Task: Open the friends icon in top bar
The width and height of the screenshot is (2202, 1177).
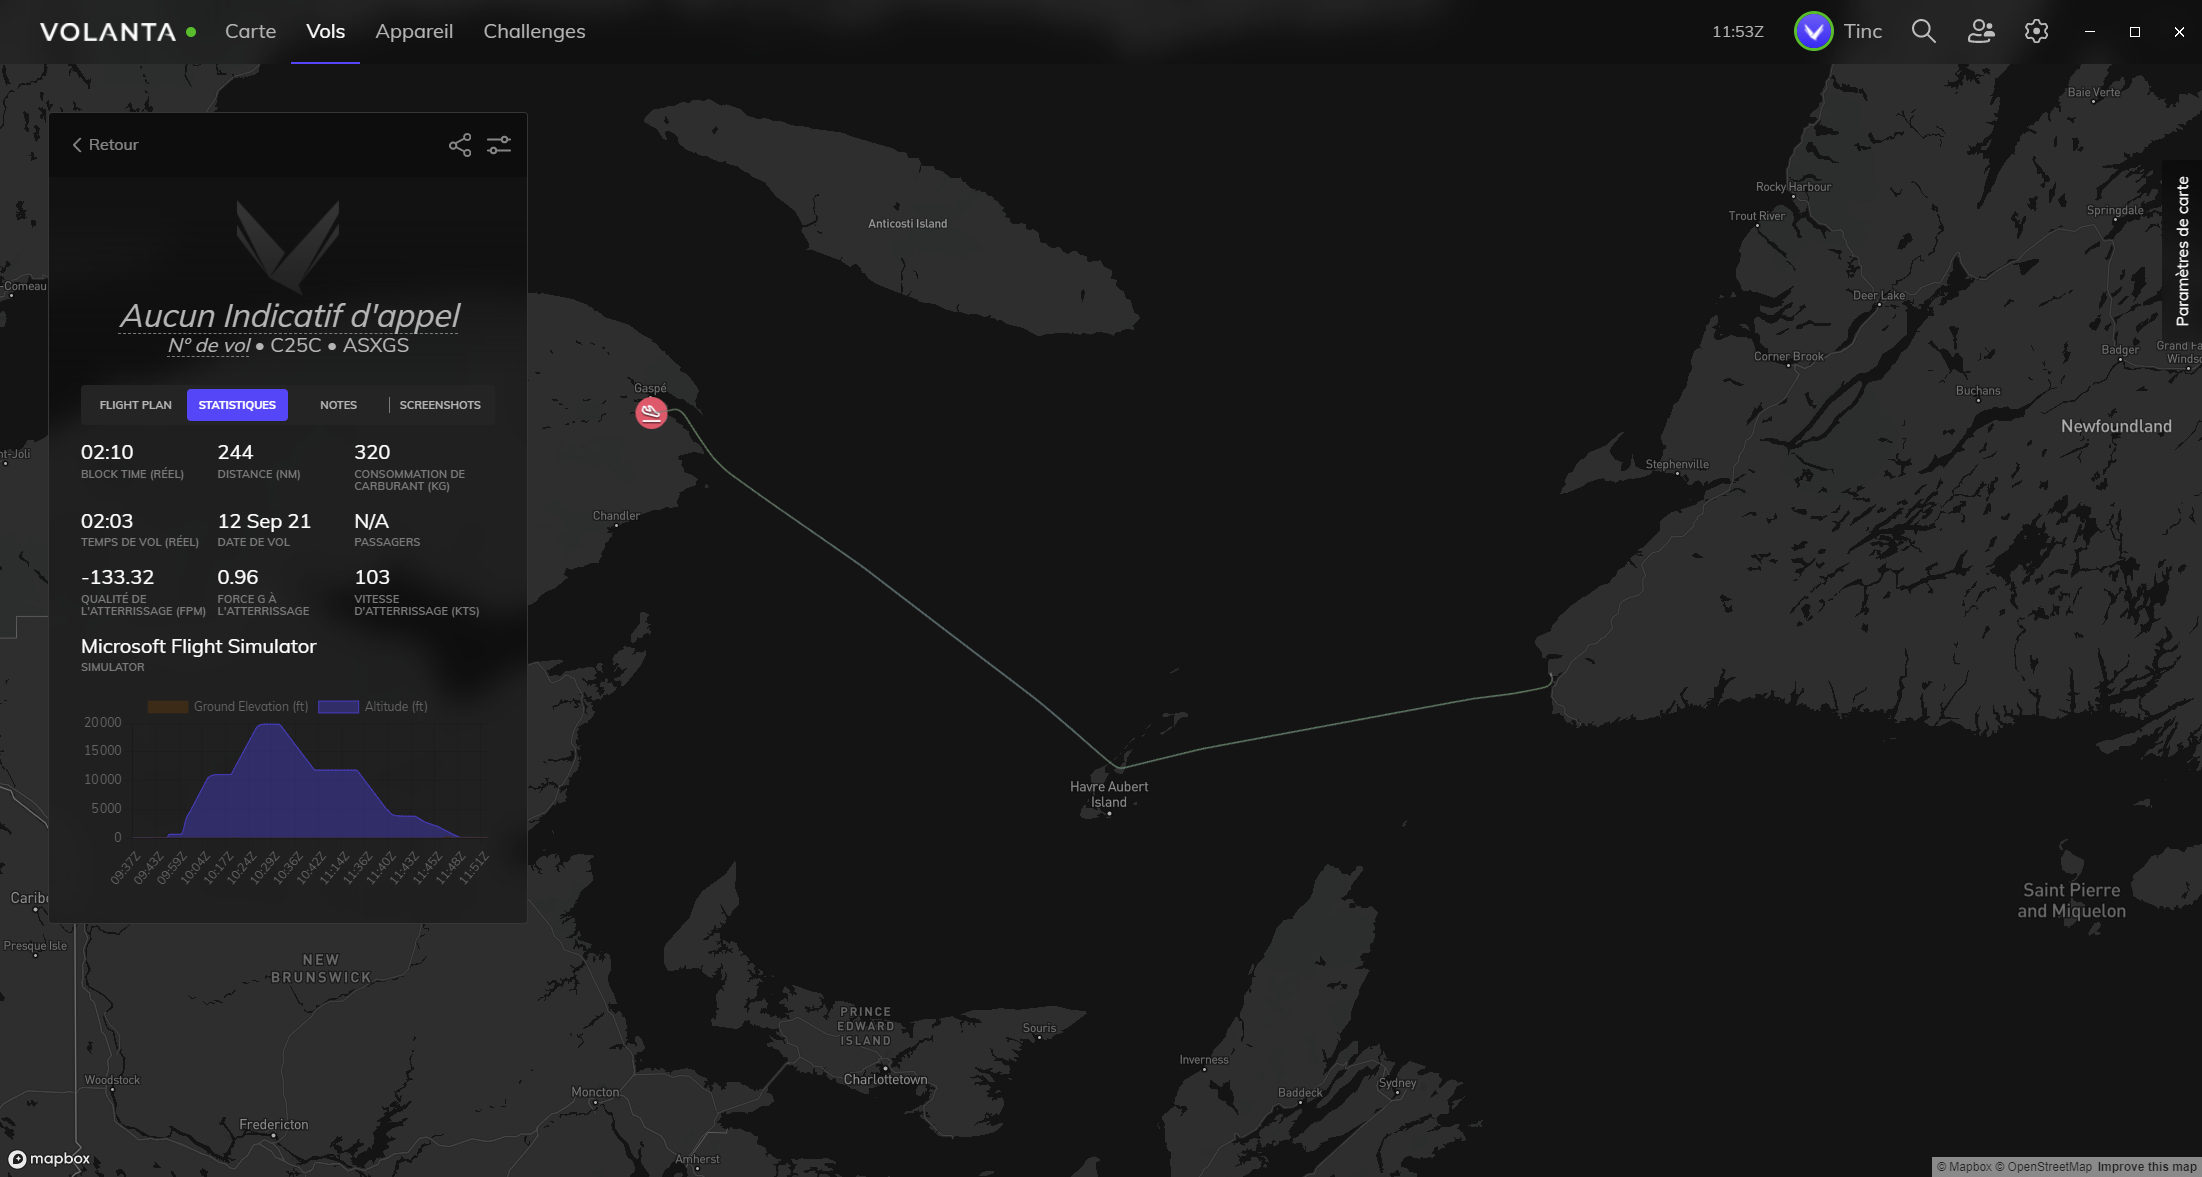Action: pyautogui.click(x=1981, y=32)
